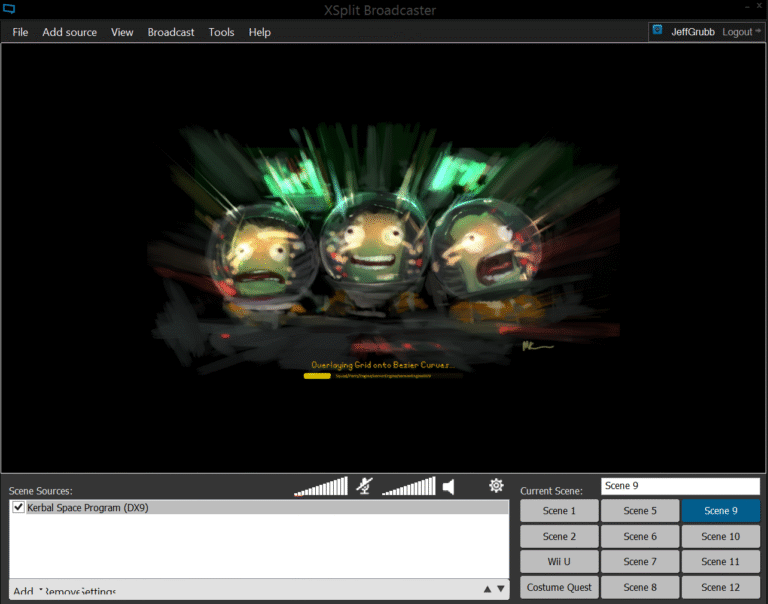The height and width of the screenshot is (604, 768).
Task: Click the Logout link
Action: 737,32
